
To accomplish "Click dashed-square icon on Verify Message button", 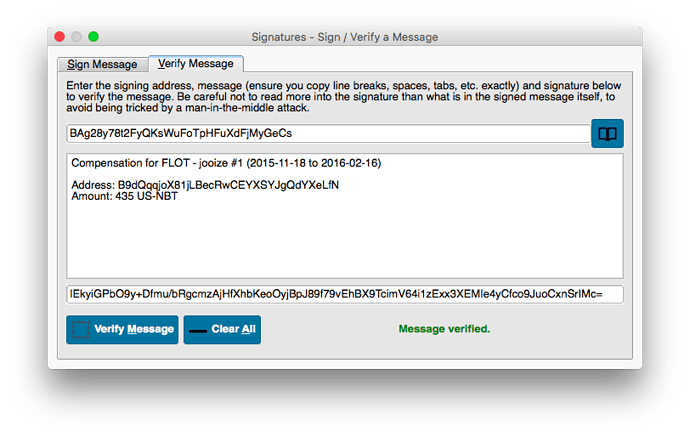I will click(x=81, y=330).
